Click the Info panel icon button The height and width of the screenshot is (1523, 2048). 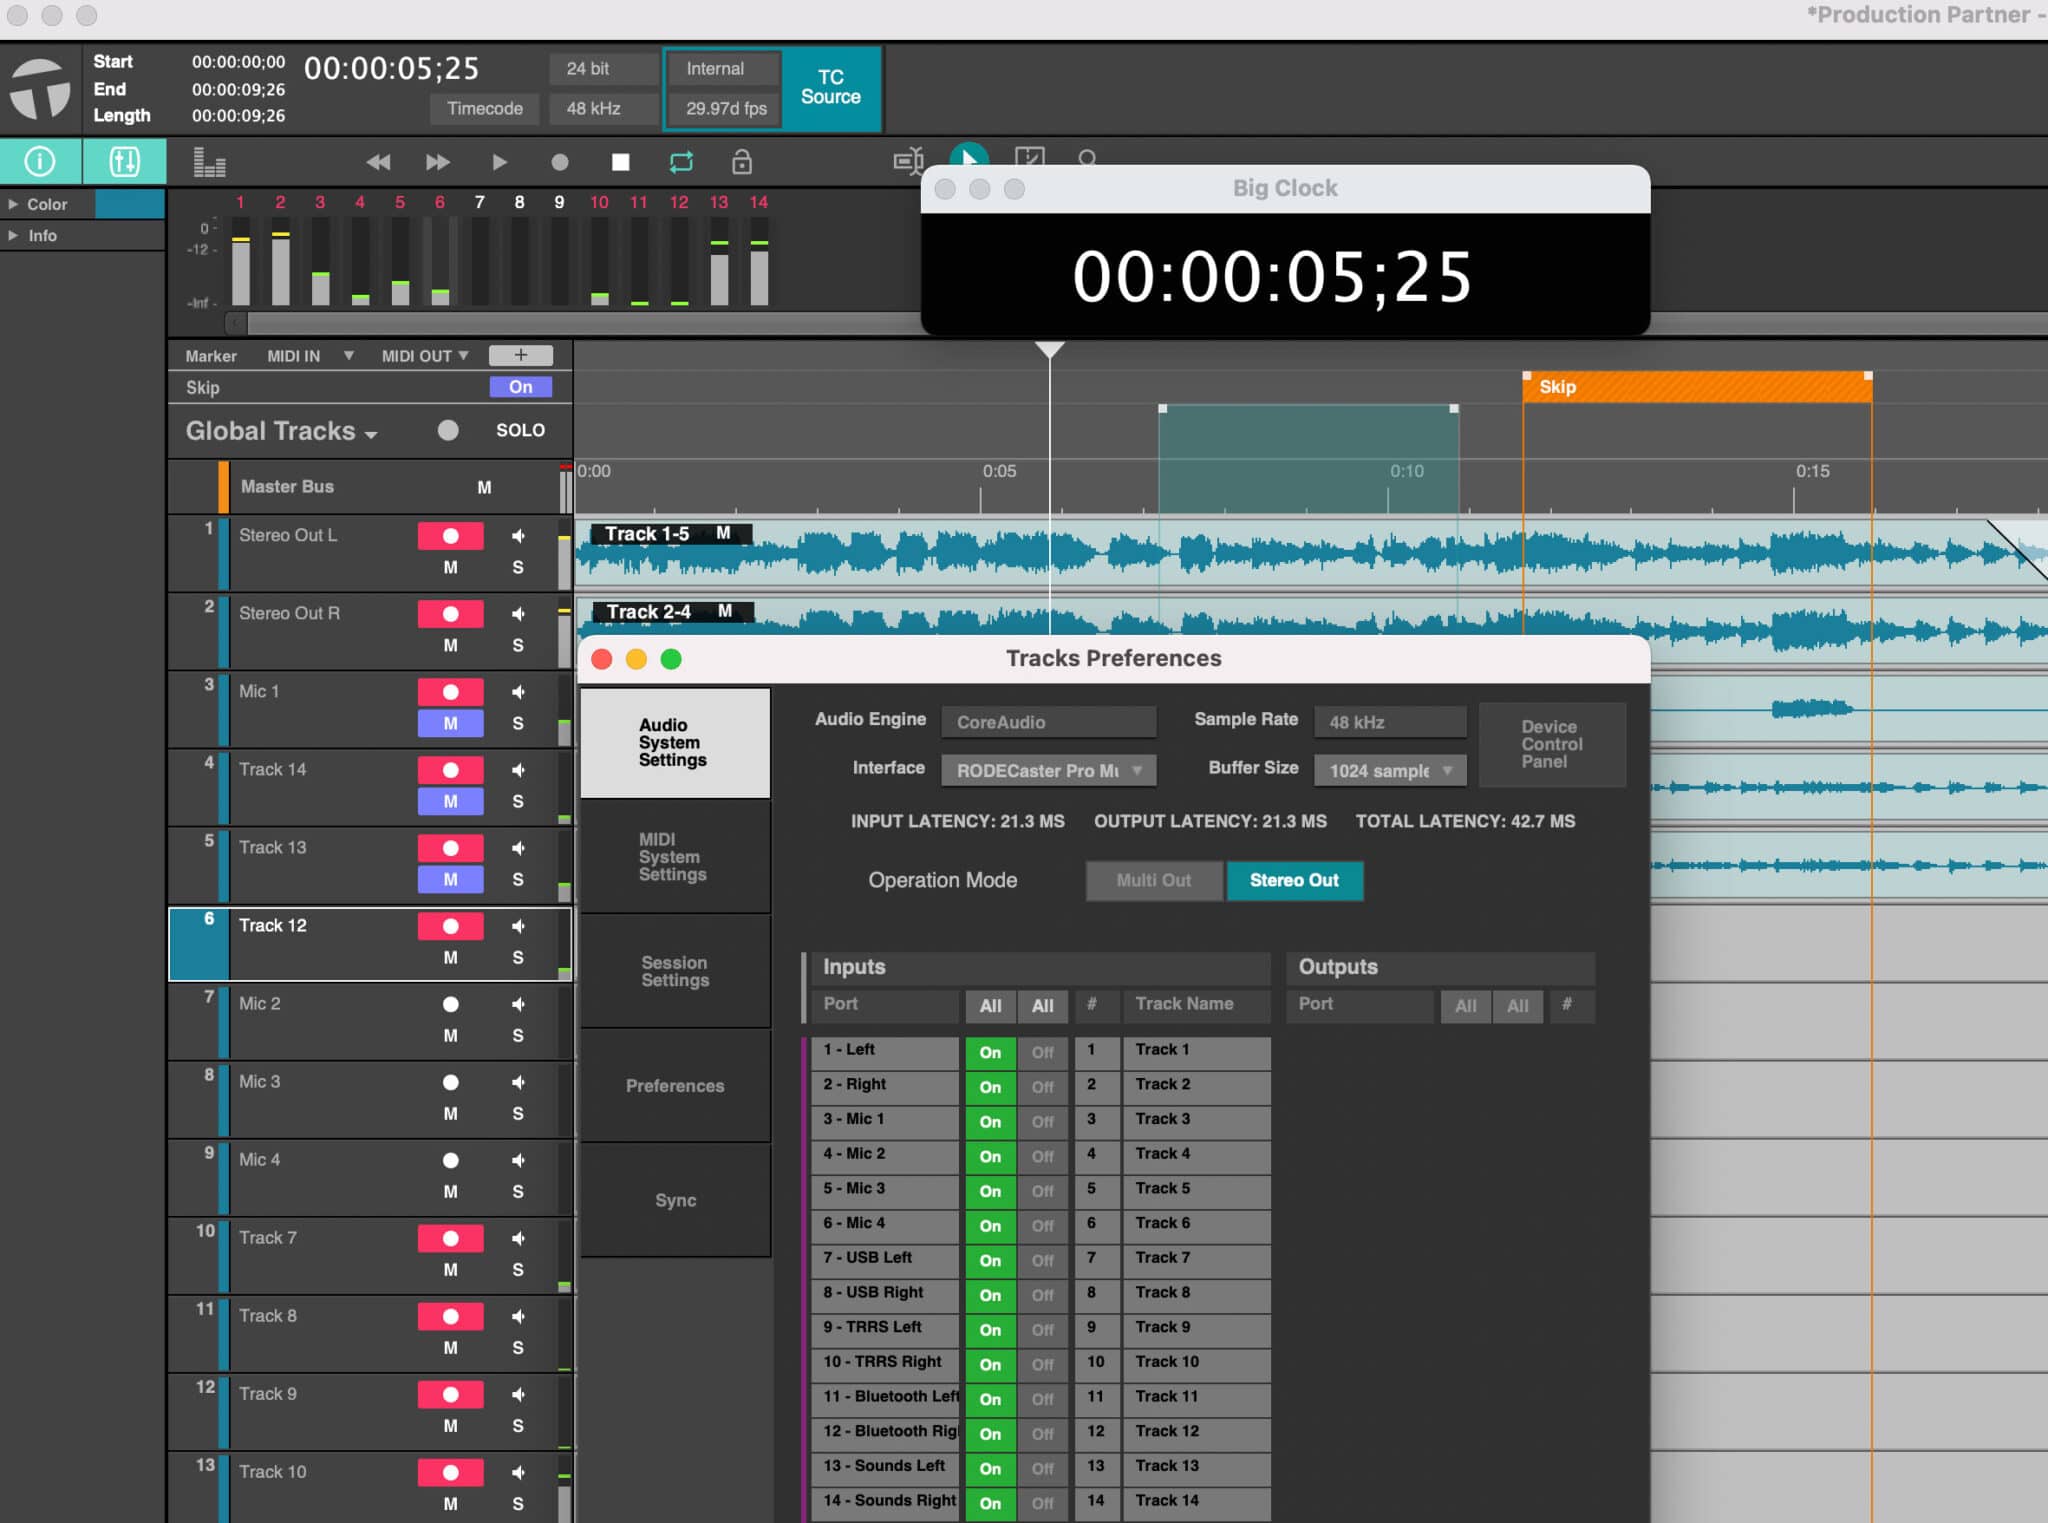40,161
